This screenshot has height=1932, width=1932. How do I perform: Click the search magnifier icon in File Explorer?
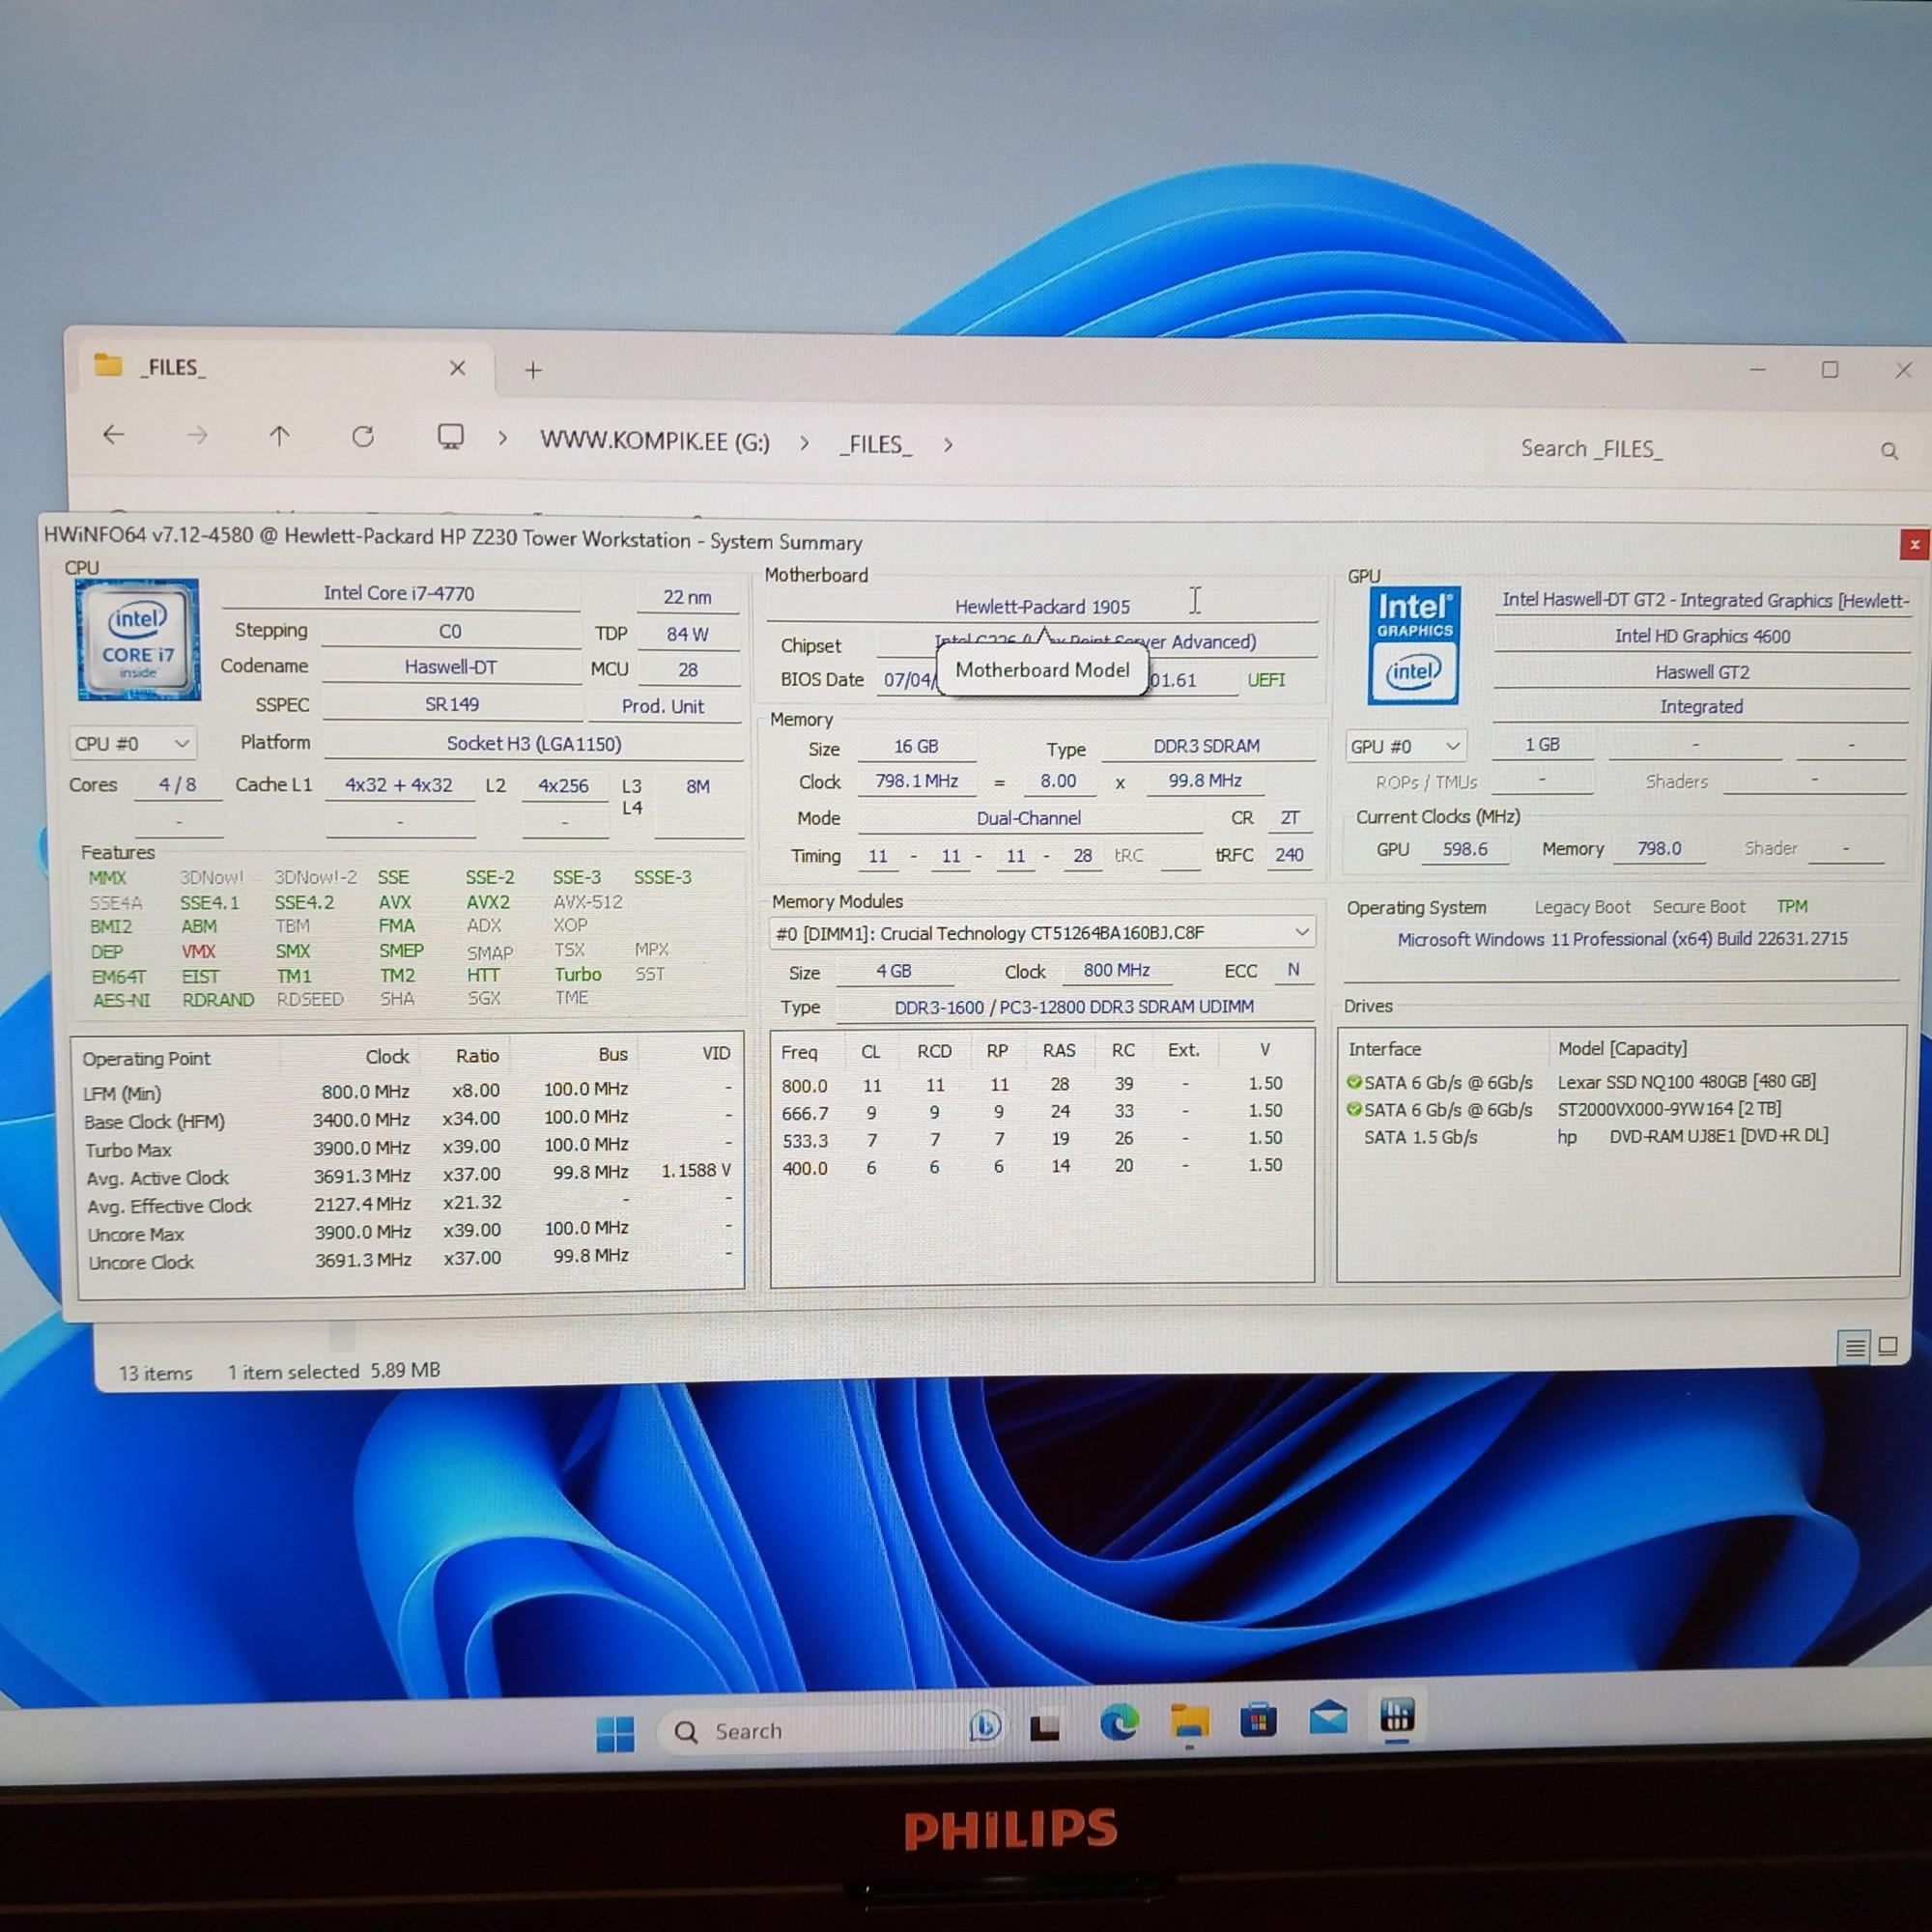point(1889,451)
